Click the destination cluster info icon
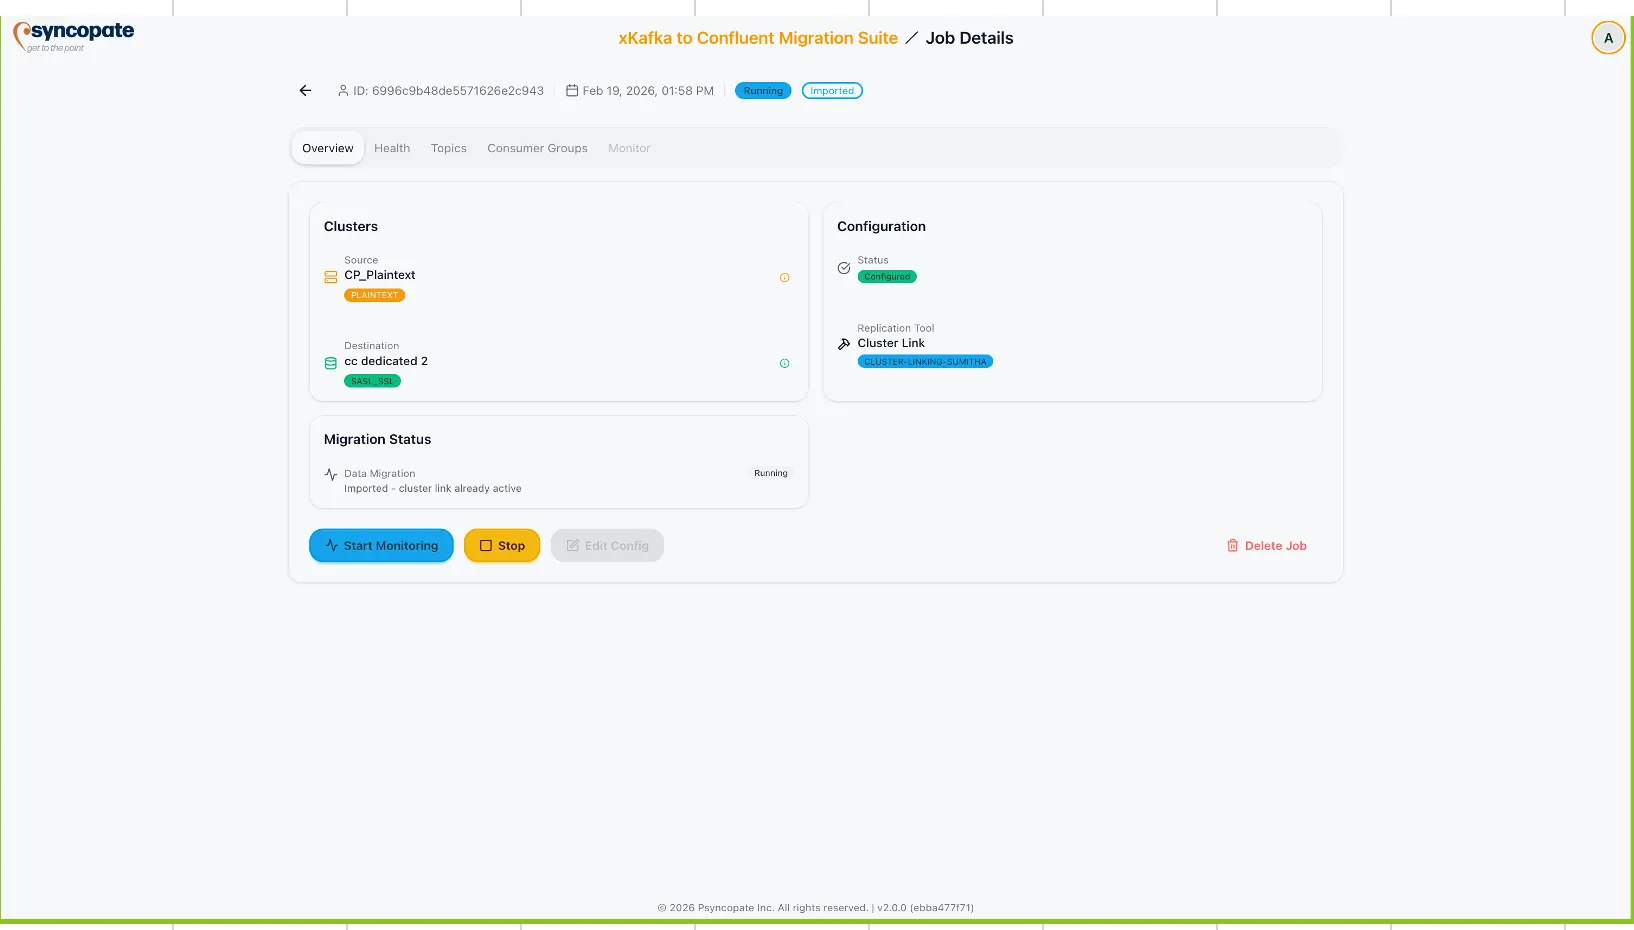 pos(784,364)
